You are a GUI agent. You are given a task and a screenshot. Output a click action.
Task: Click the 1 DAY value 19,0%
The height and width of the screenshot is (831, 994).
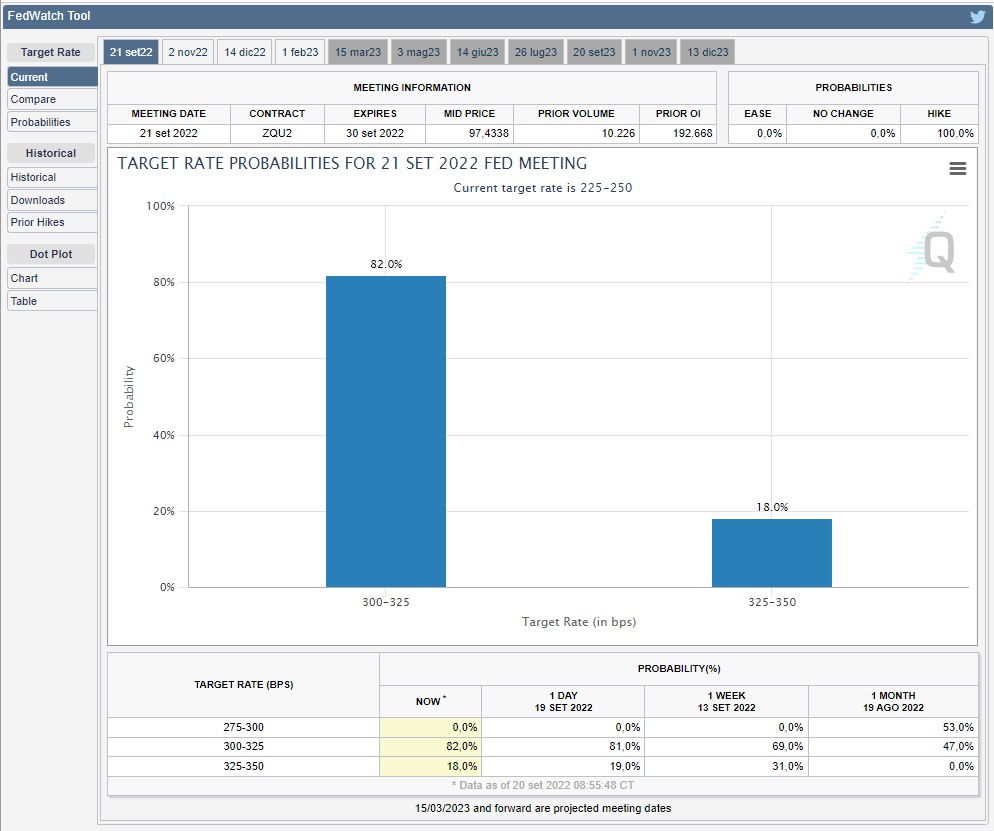click(624, 766)
